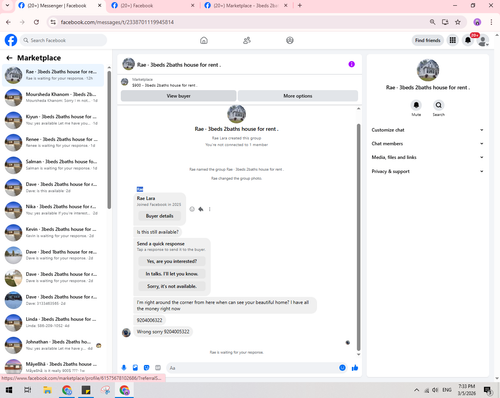Open a new browser tab
500x398 pixels.
(x=300, y=5)
